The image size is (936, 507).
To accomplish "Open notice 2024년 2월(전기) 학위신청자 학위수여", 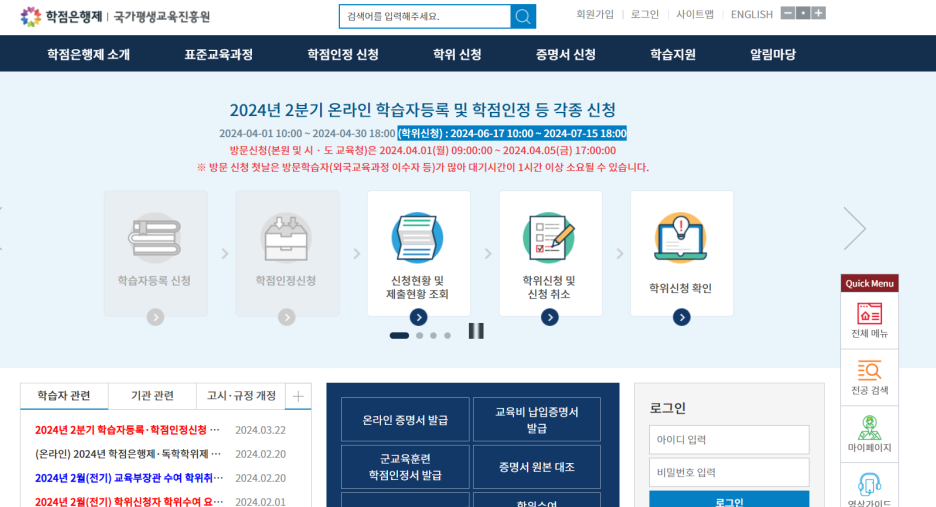I will [x=129, y=502].
